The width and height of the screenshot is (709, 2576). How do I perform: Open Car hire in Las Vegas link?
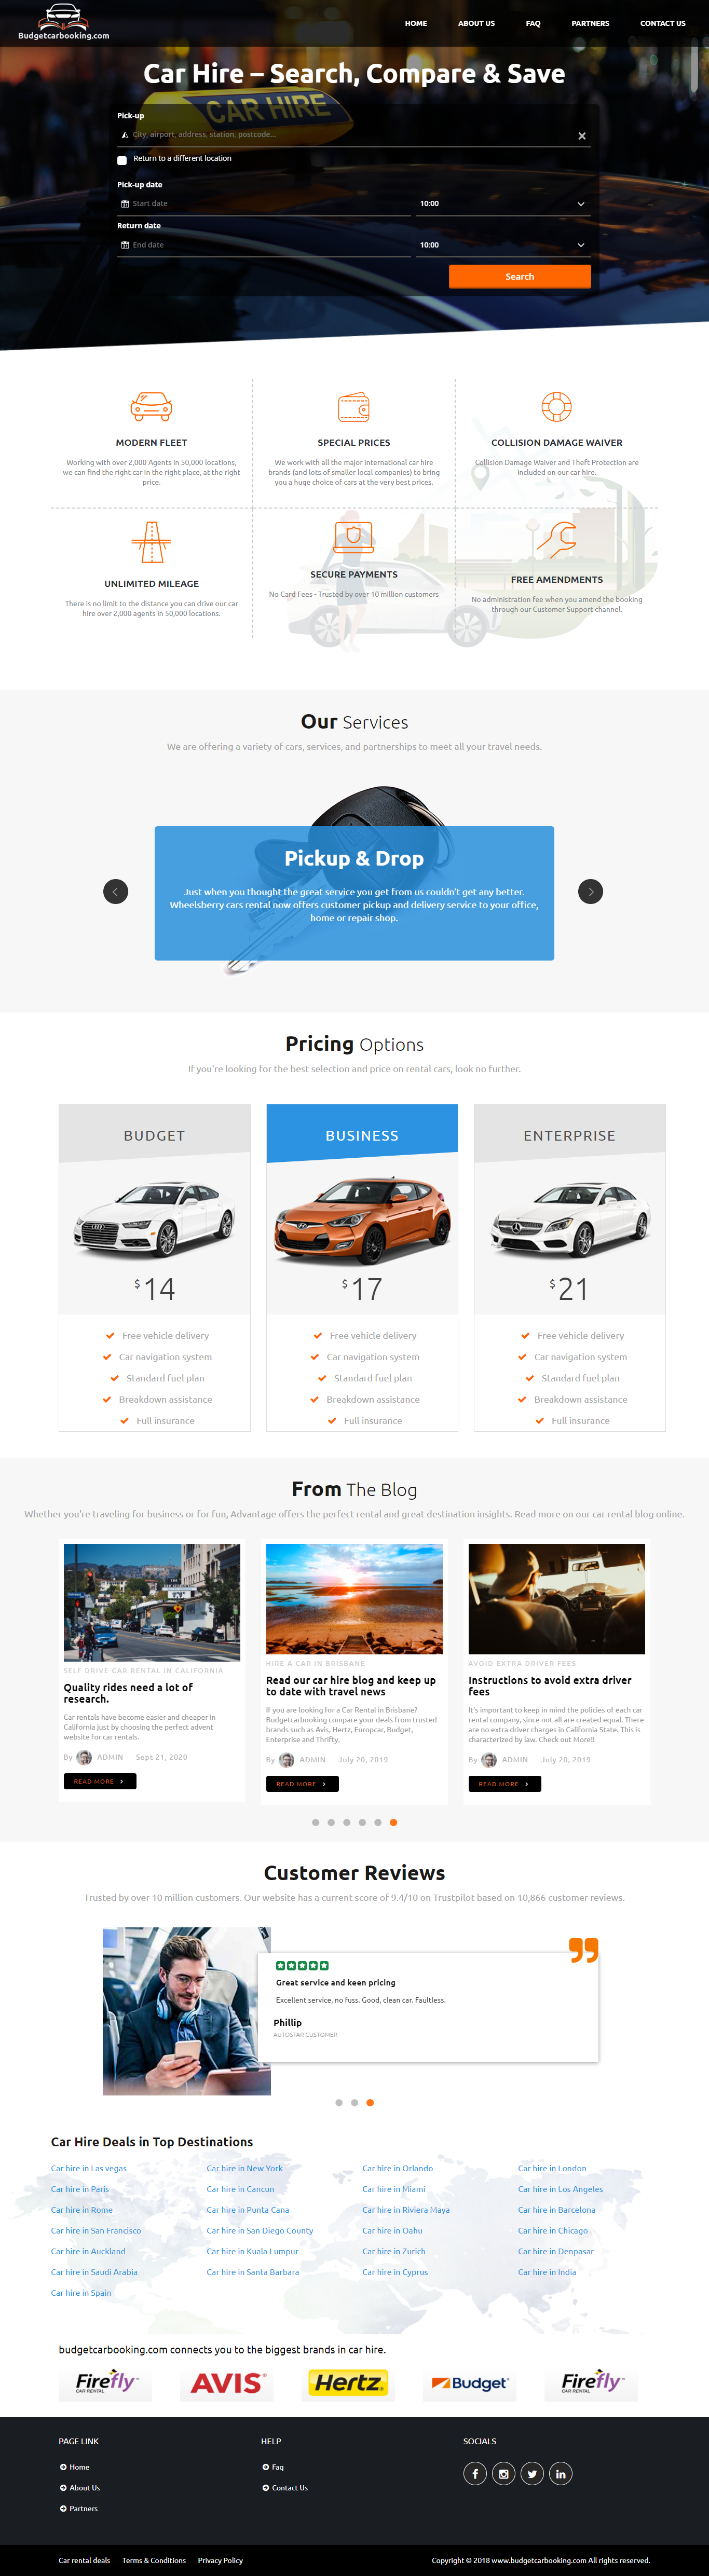pos(89,2168)
